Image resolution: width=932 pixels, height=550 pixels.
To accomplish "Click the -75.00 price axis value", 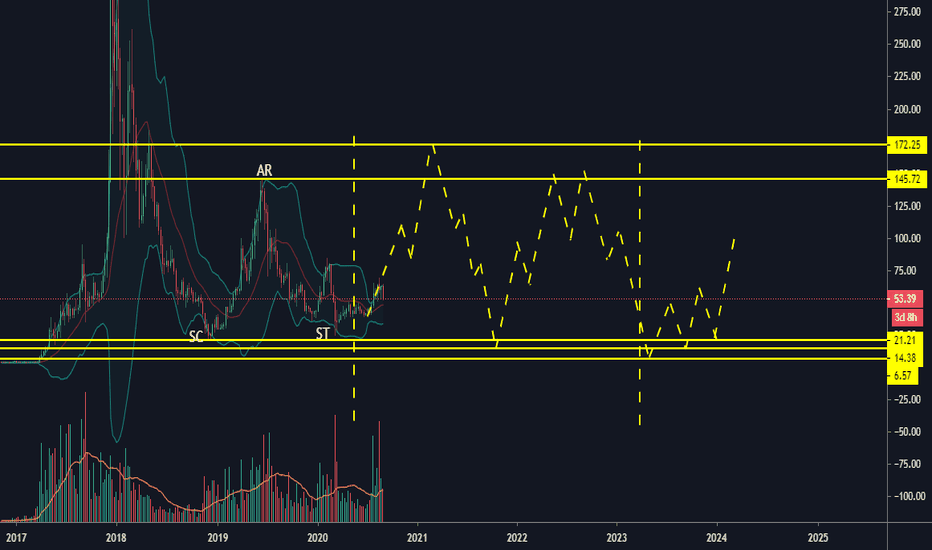I will coord(906,464).
